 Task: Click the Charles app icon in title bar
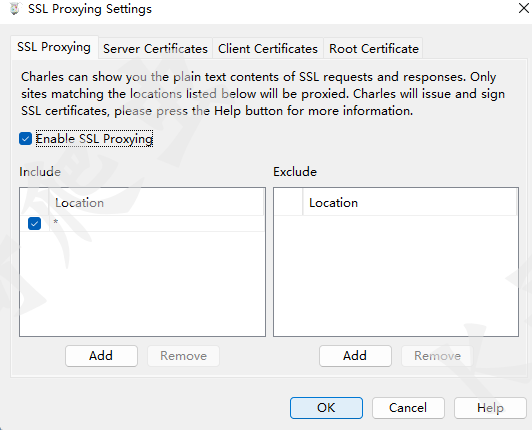click(15, 9)
